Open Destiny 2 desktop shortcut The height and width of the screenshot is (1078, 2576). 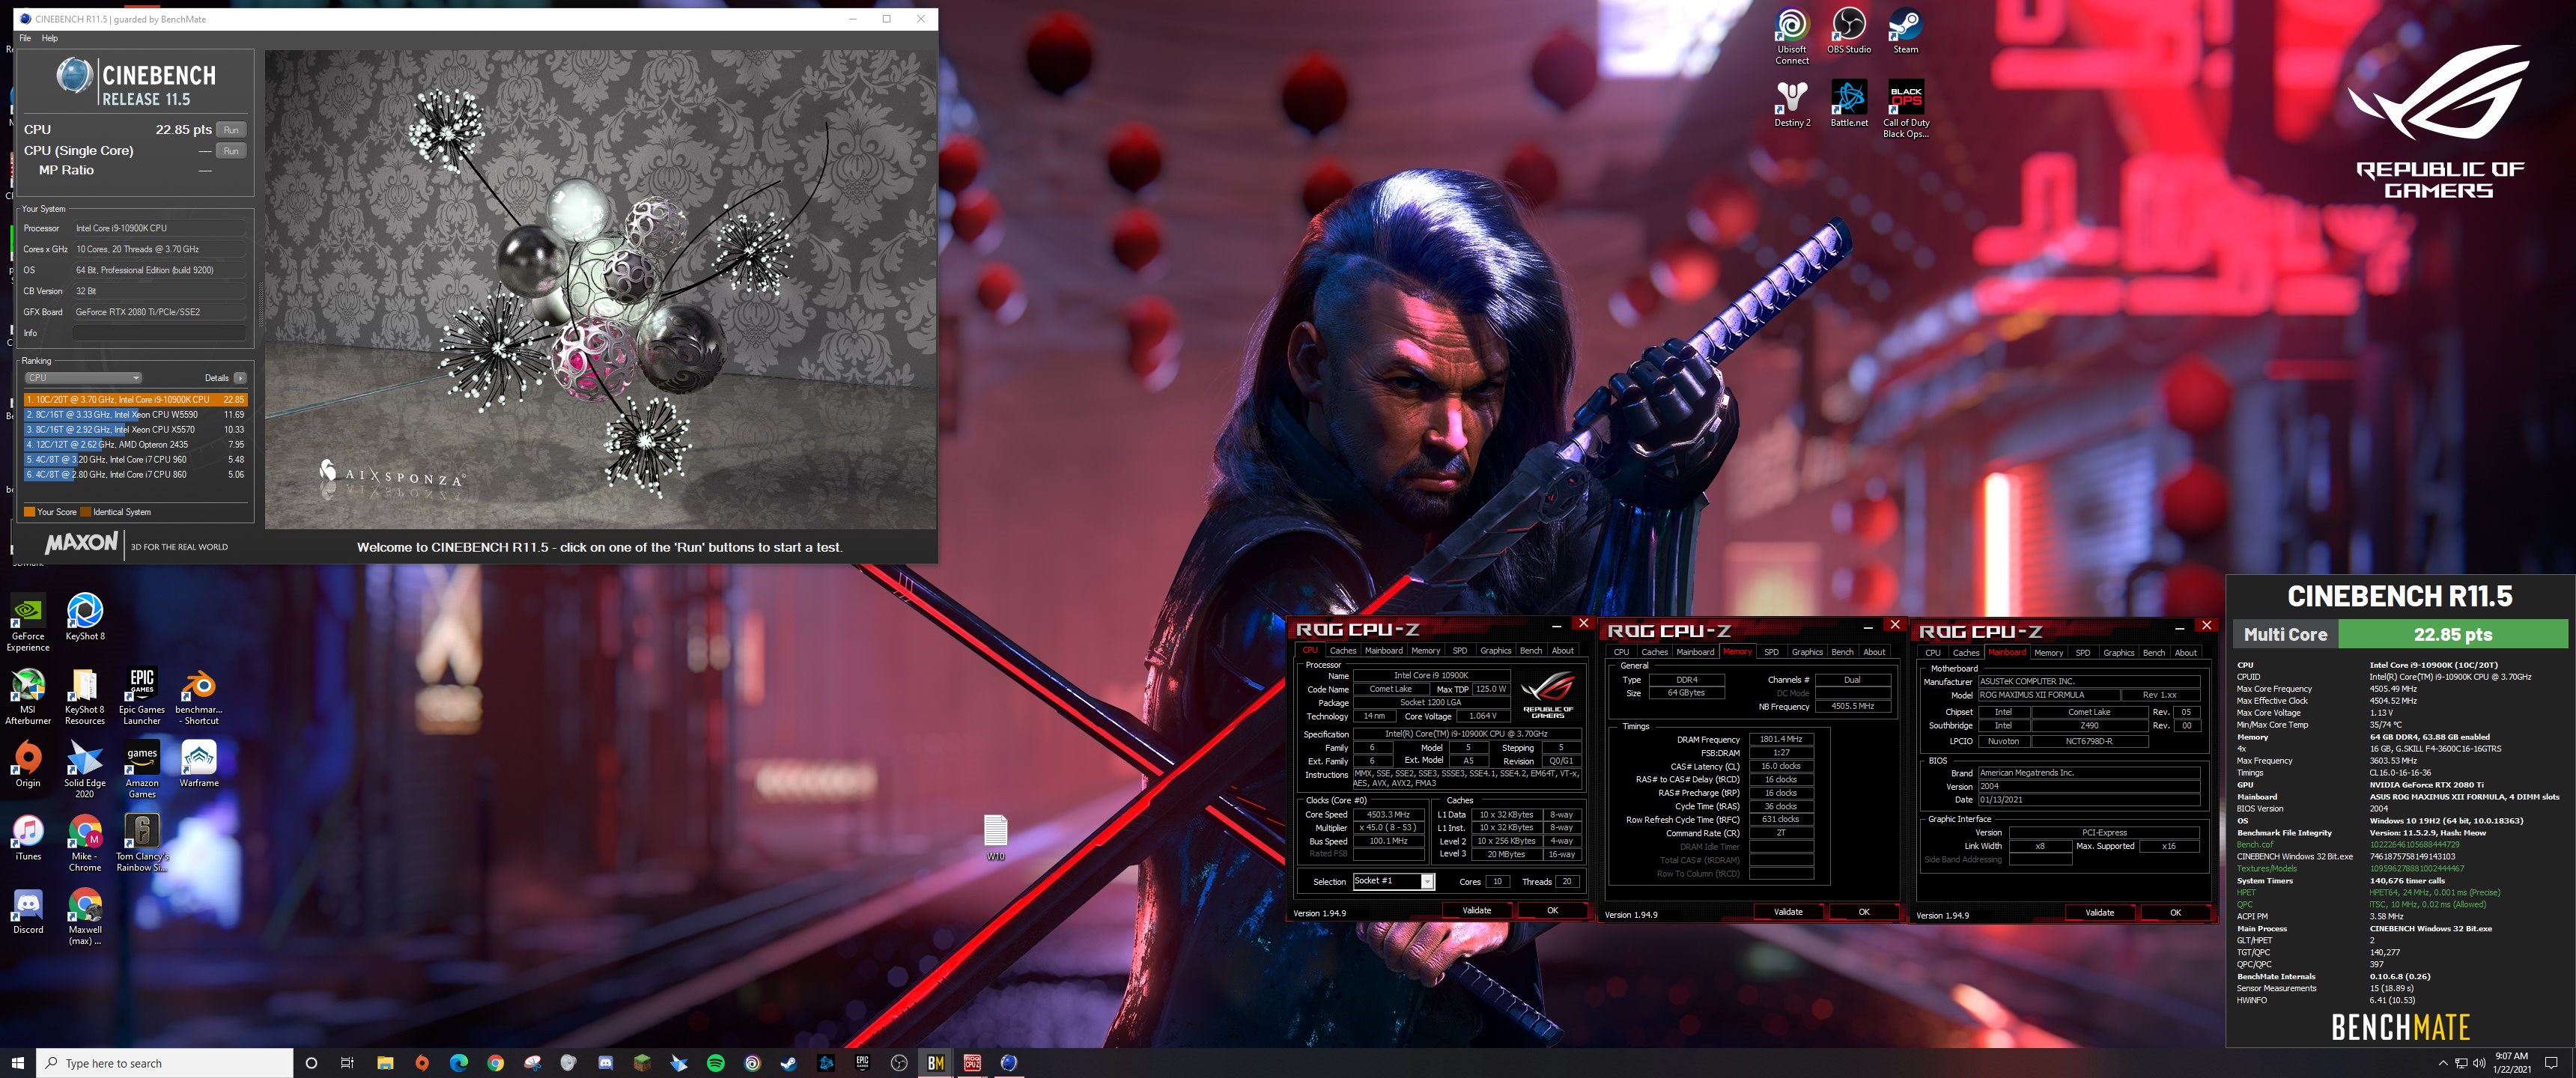coord(1791,104)
